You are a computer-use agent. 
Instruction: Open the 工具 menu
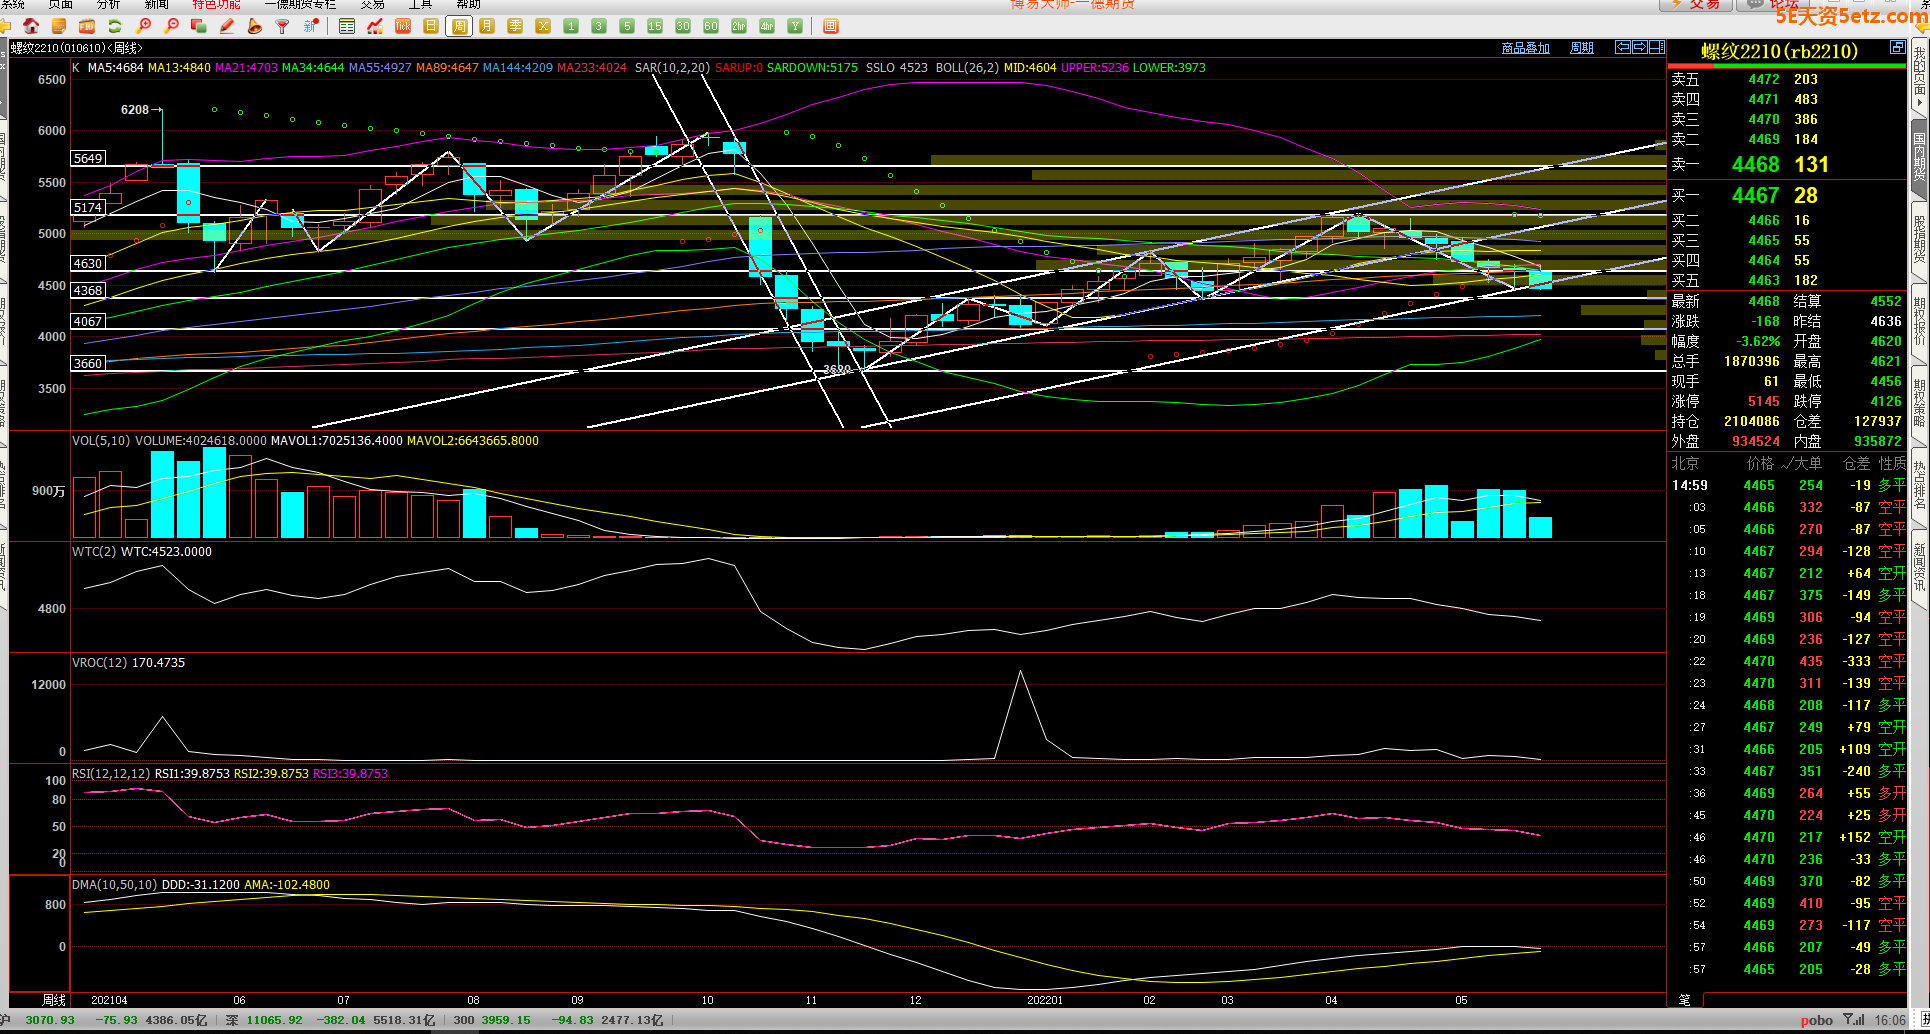point(420,5)
